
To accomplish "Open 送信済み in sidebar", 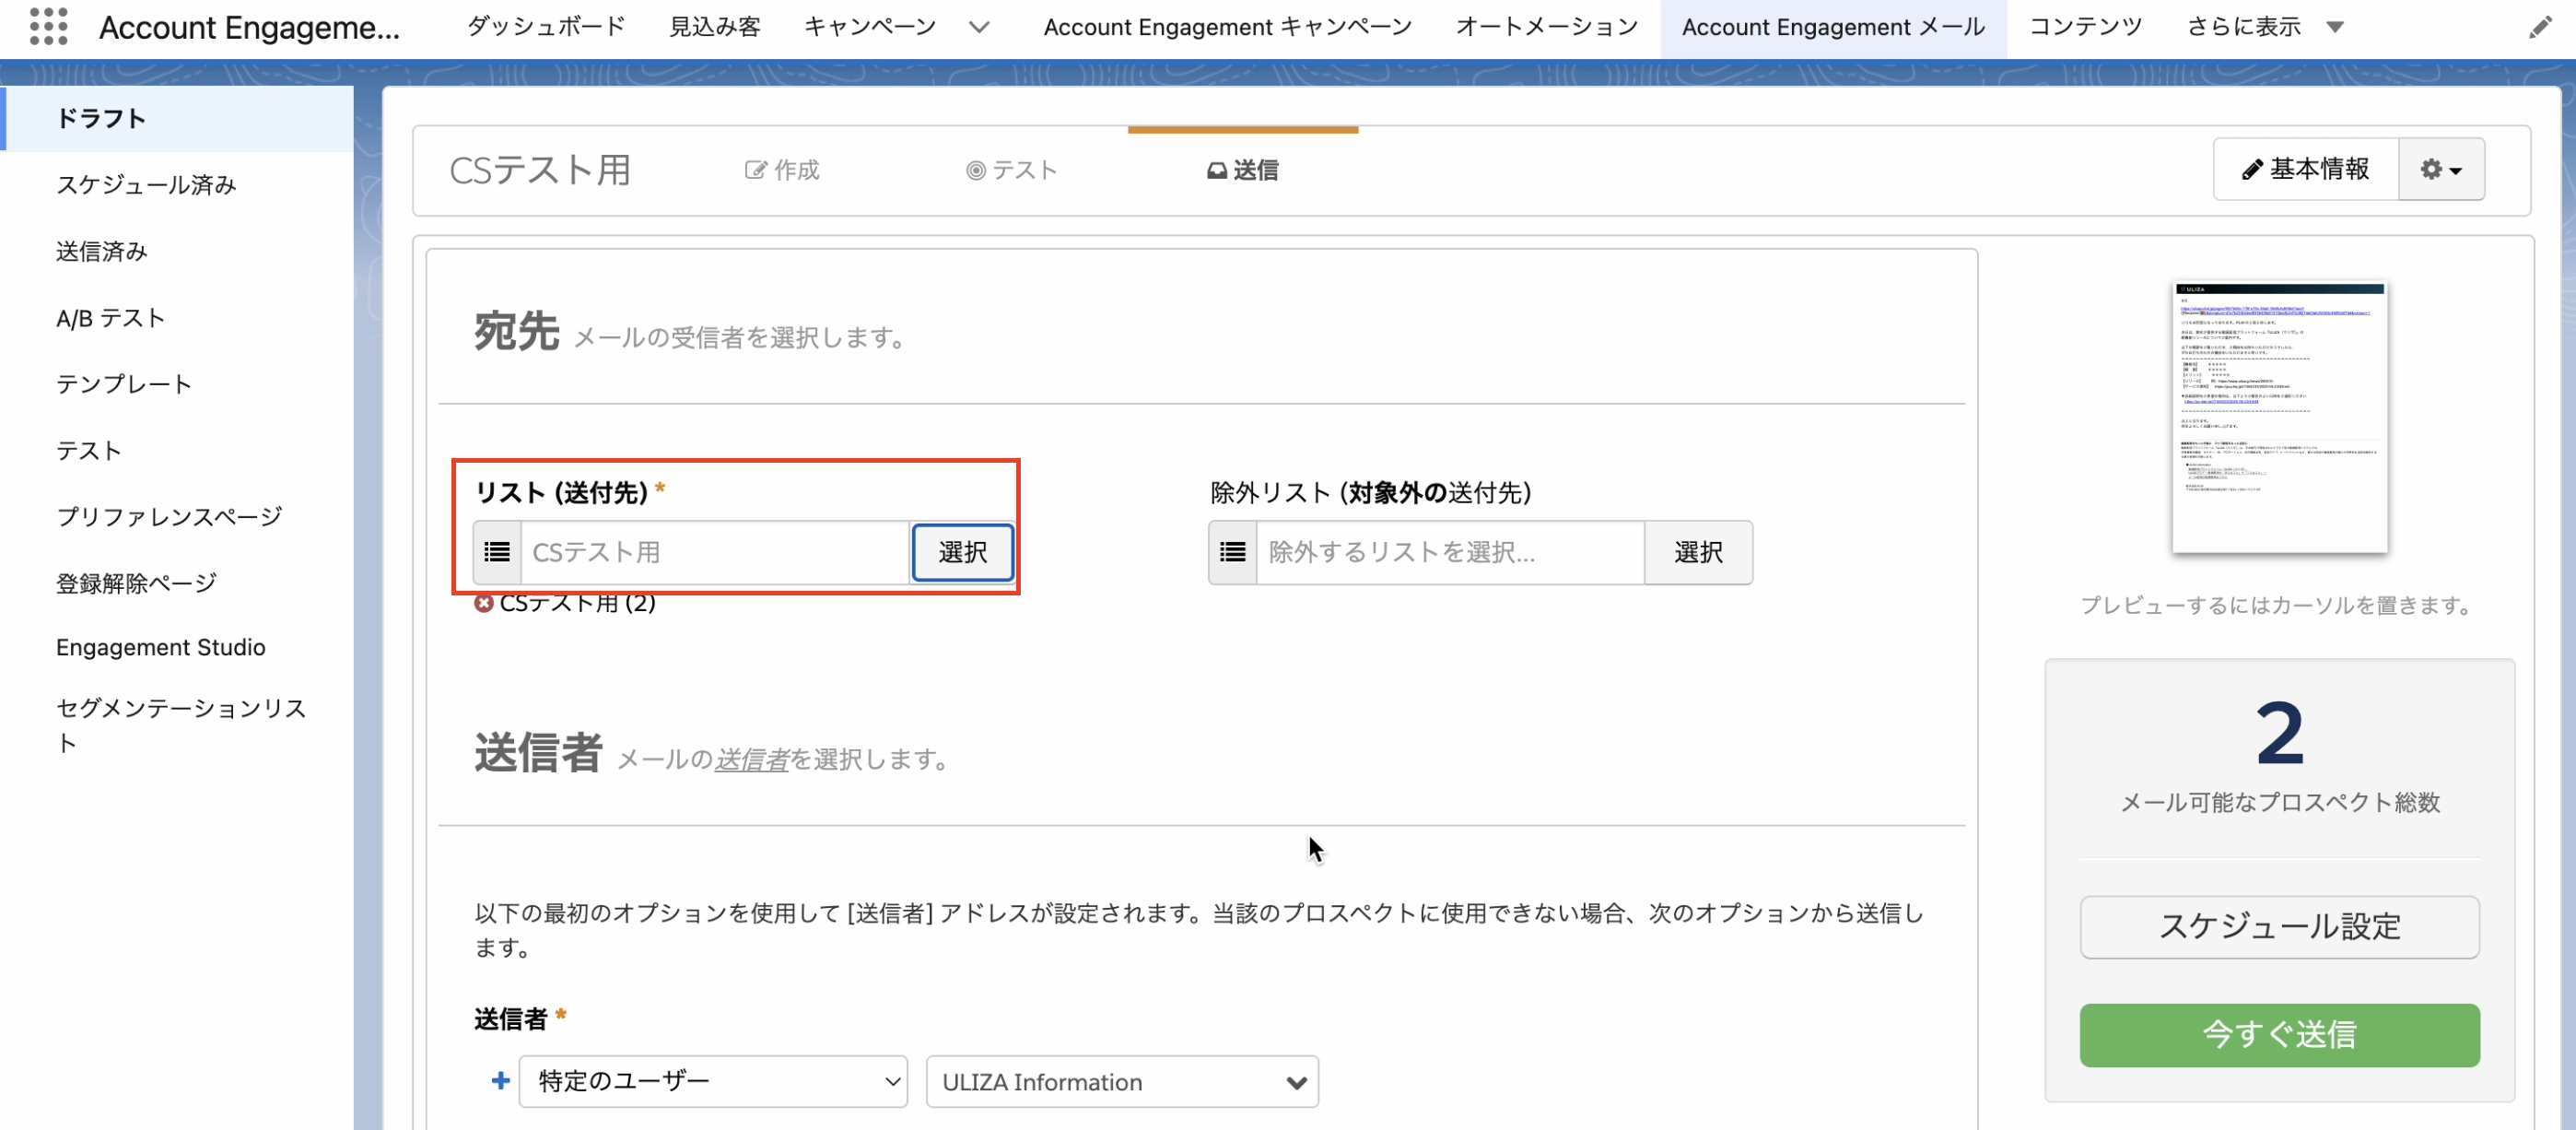I will (102, 251).
